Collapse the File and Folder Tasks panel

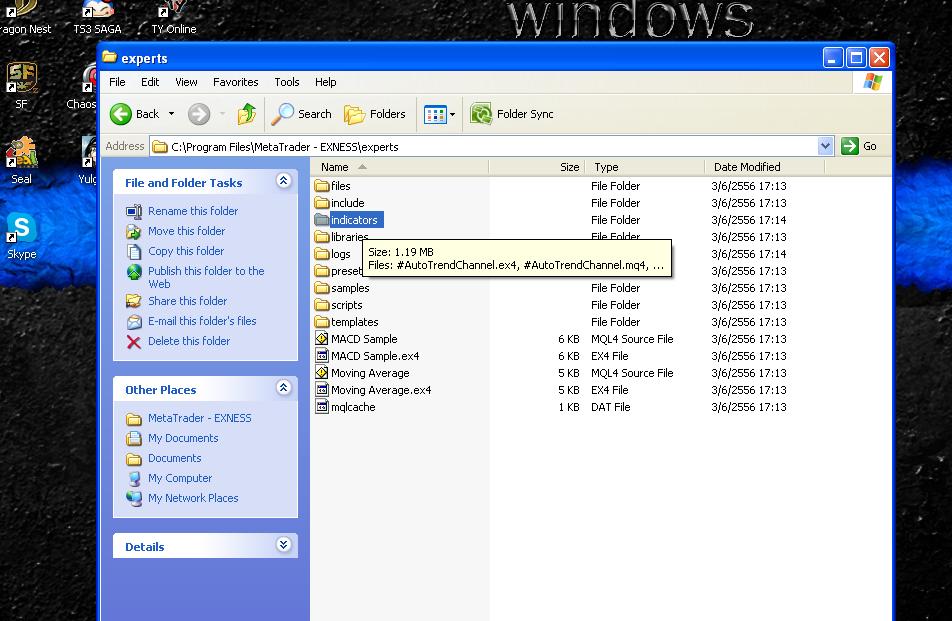[x=284, y=181]
